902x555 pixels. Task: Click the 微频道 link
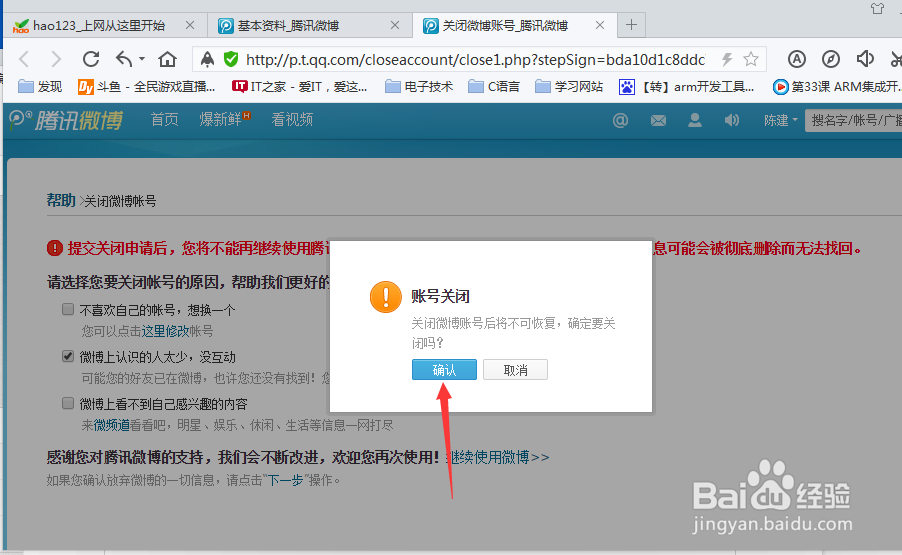112,425
